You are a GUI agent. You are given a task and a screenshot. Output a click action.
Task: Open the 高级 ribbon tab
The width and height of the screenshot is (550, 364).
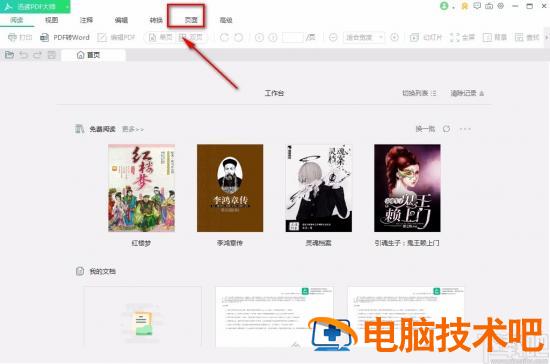coord(226,20)
